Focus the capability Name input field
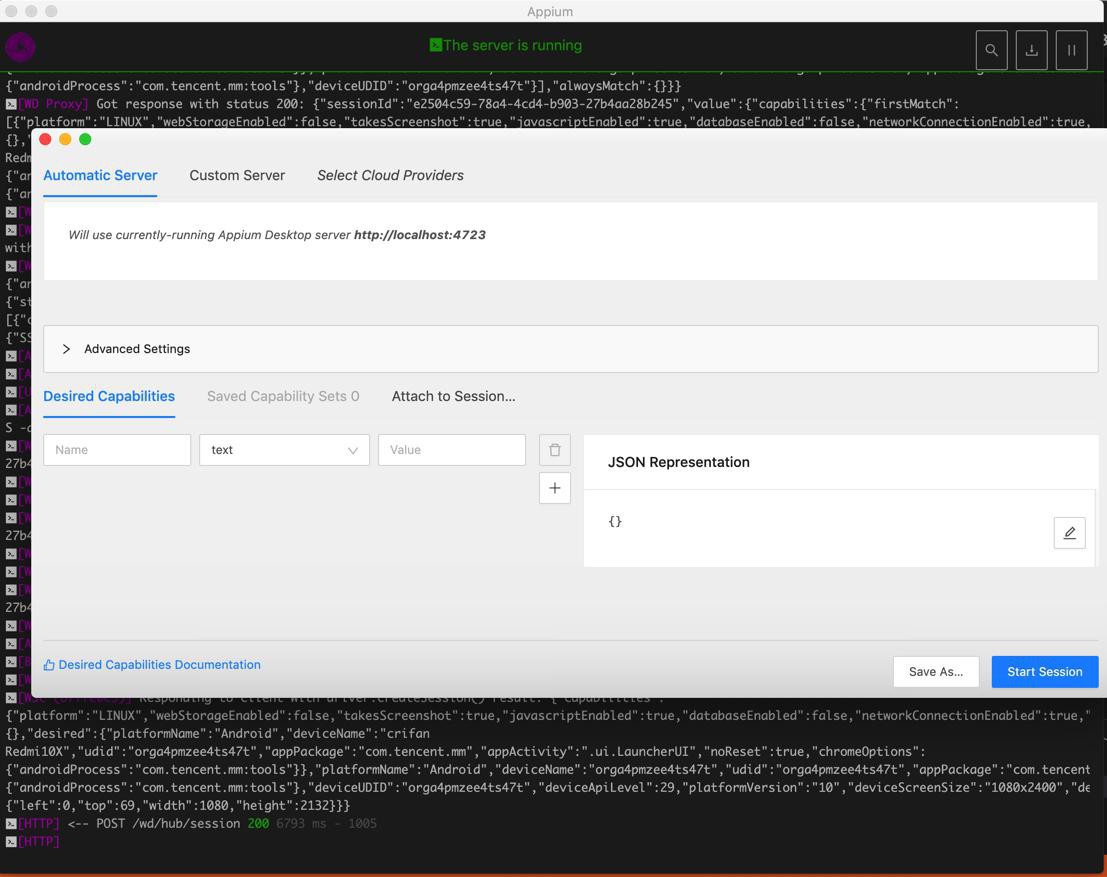Image resolution: width=1107 pixels, height=877 pixels. coord(117,450)
